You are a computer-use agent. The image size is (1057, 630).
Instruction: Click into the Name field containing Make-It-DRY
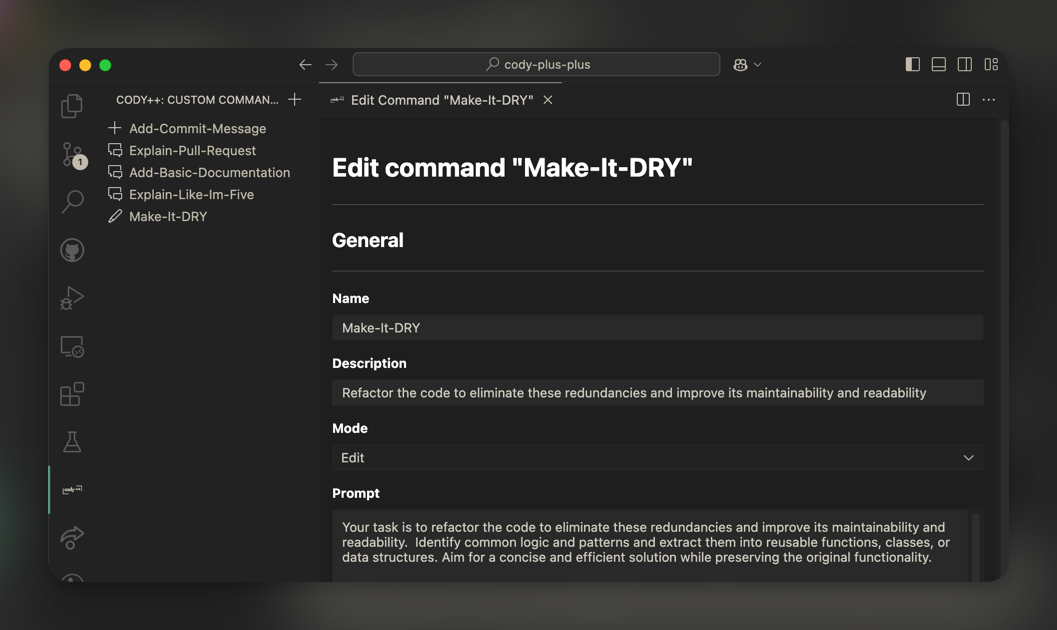pos(657,328)
